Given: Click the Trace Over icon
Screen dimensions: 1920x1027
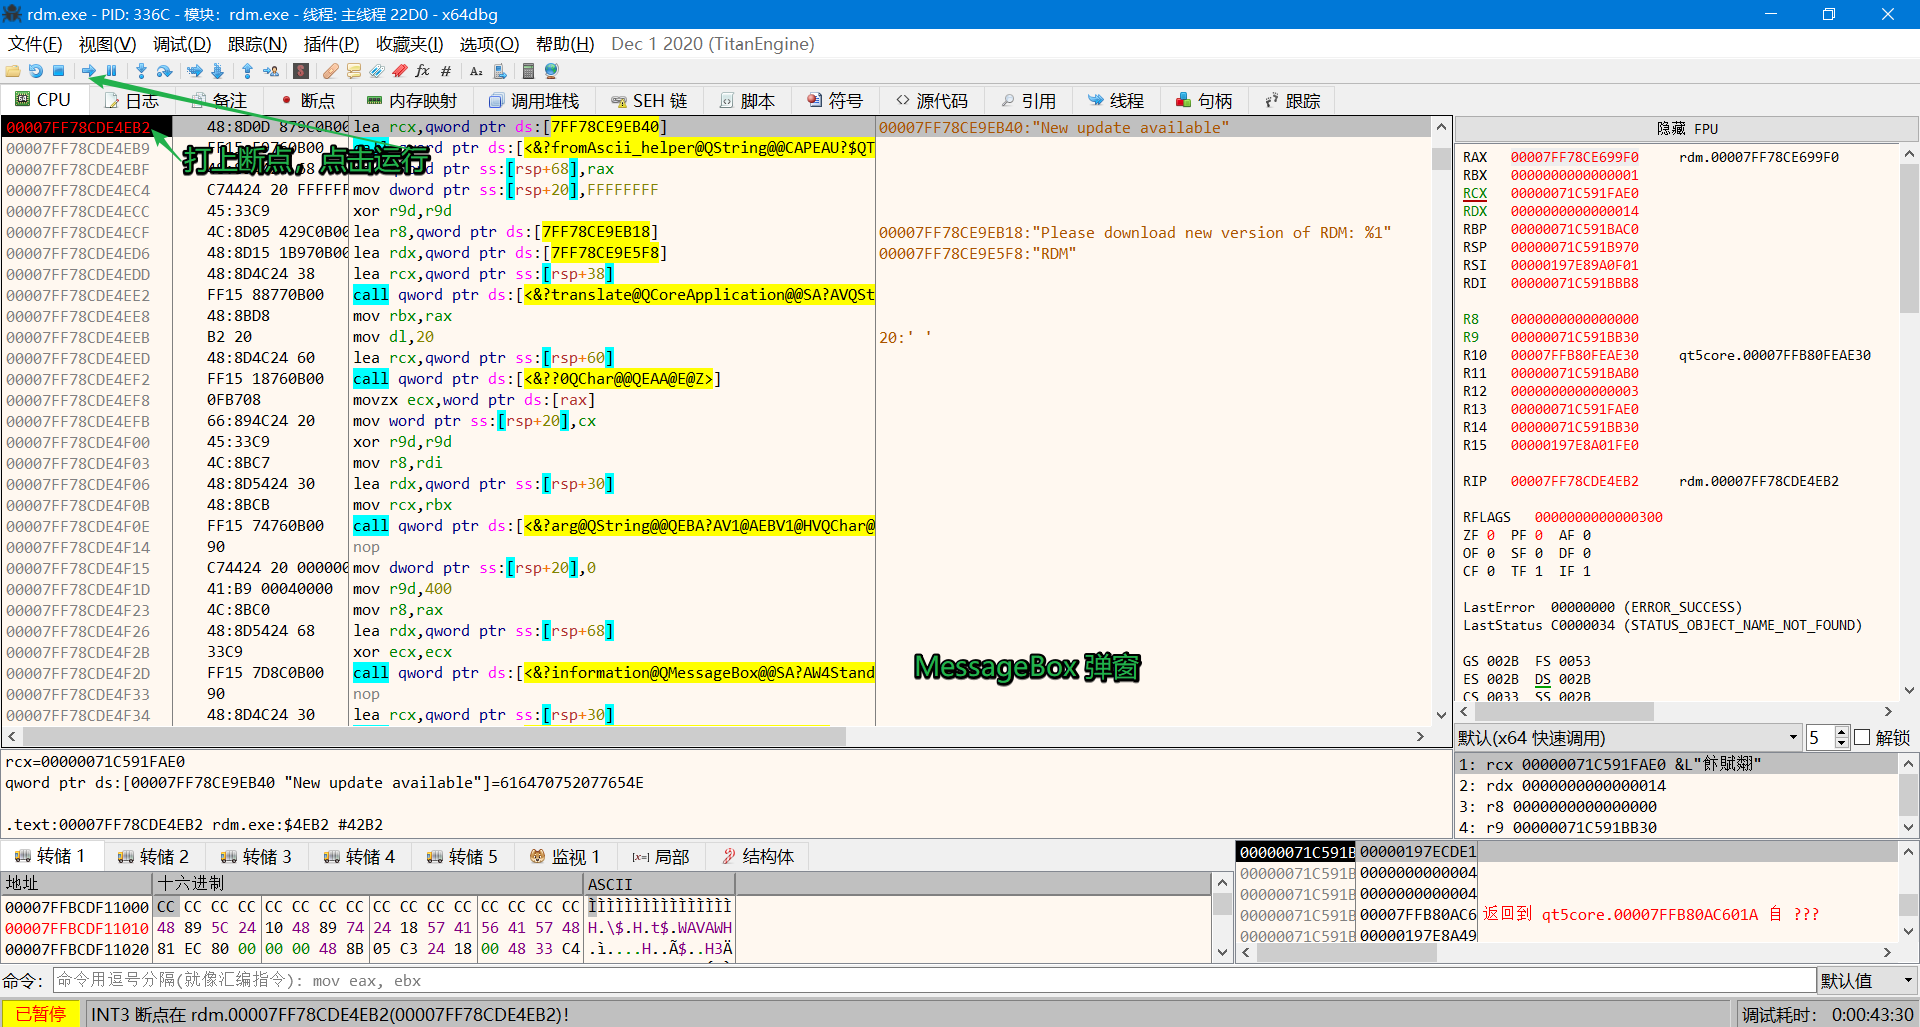Looking at the screenshot, I should click(218, 71).
